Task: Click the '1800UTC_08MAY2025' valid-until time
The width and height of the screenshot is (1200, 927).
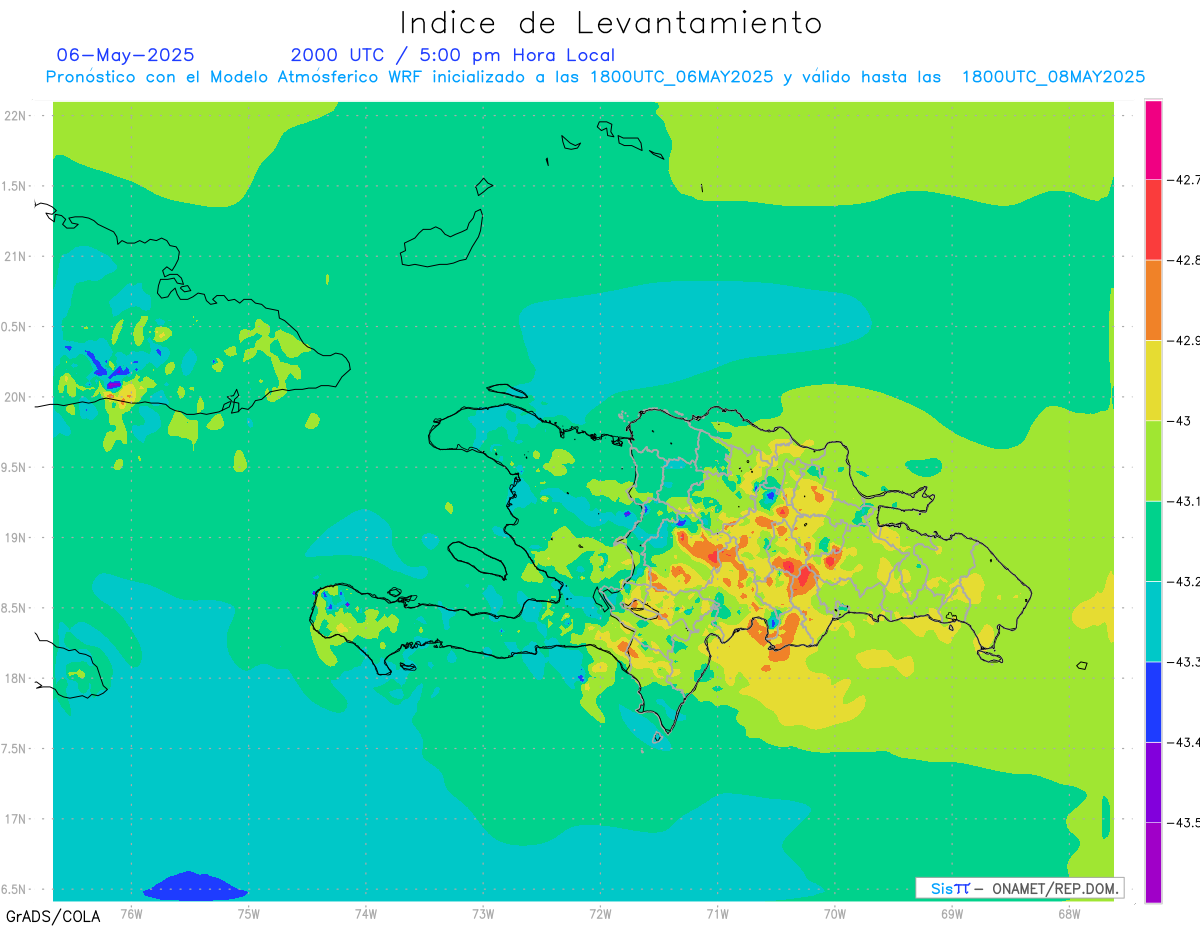Action: (1054, 77)
